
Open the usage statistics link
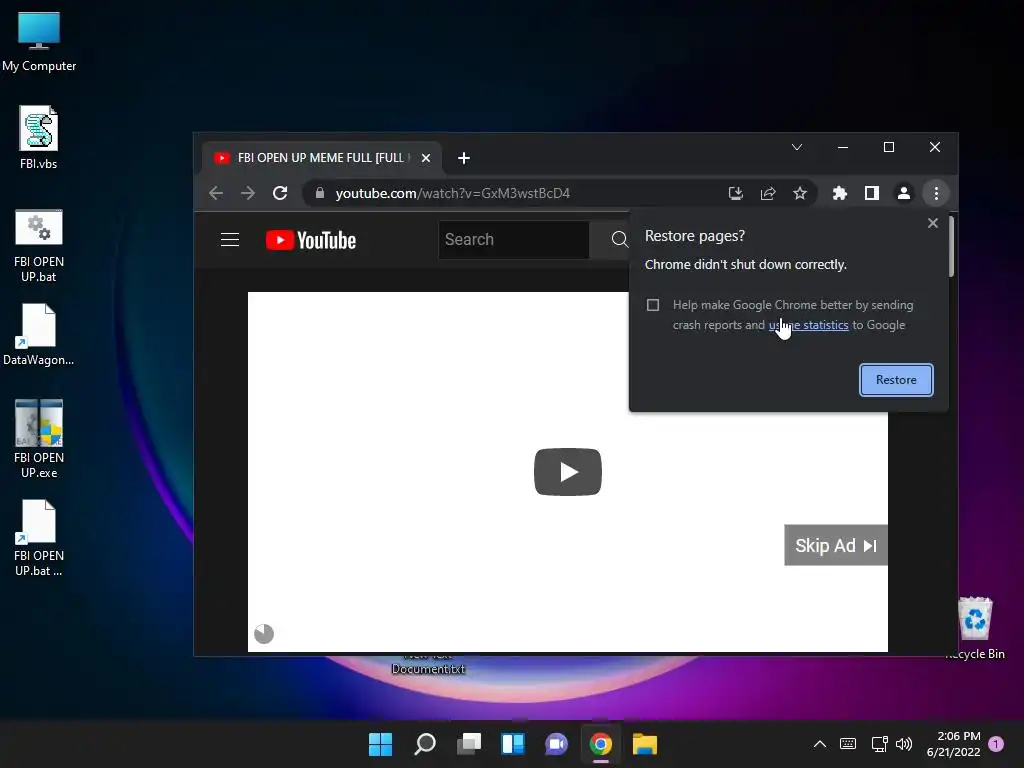(808, 325)
